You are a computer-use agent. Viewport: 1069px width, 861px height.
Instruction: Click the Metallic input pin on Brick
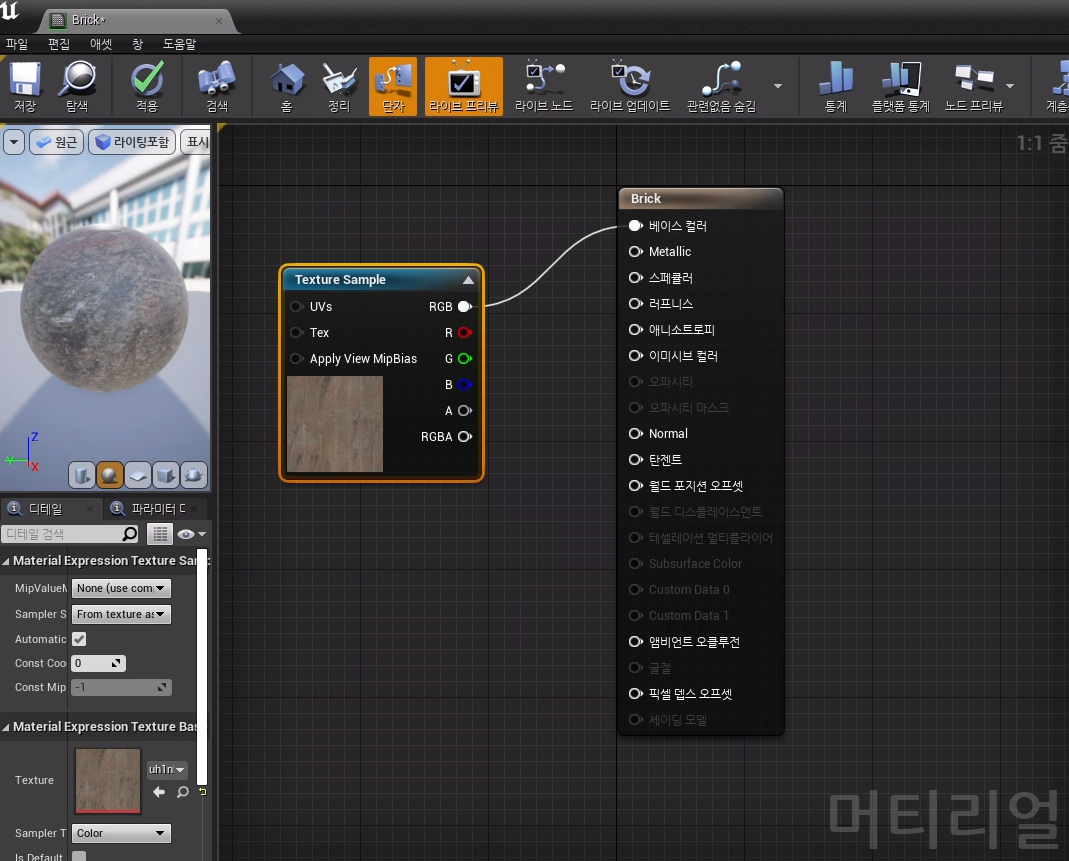[x=635, y=252]
